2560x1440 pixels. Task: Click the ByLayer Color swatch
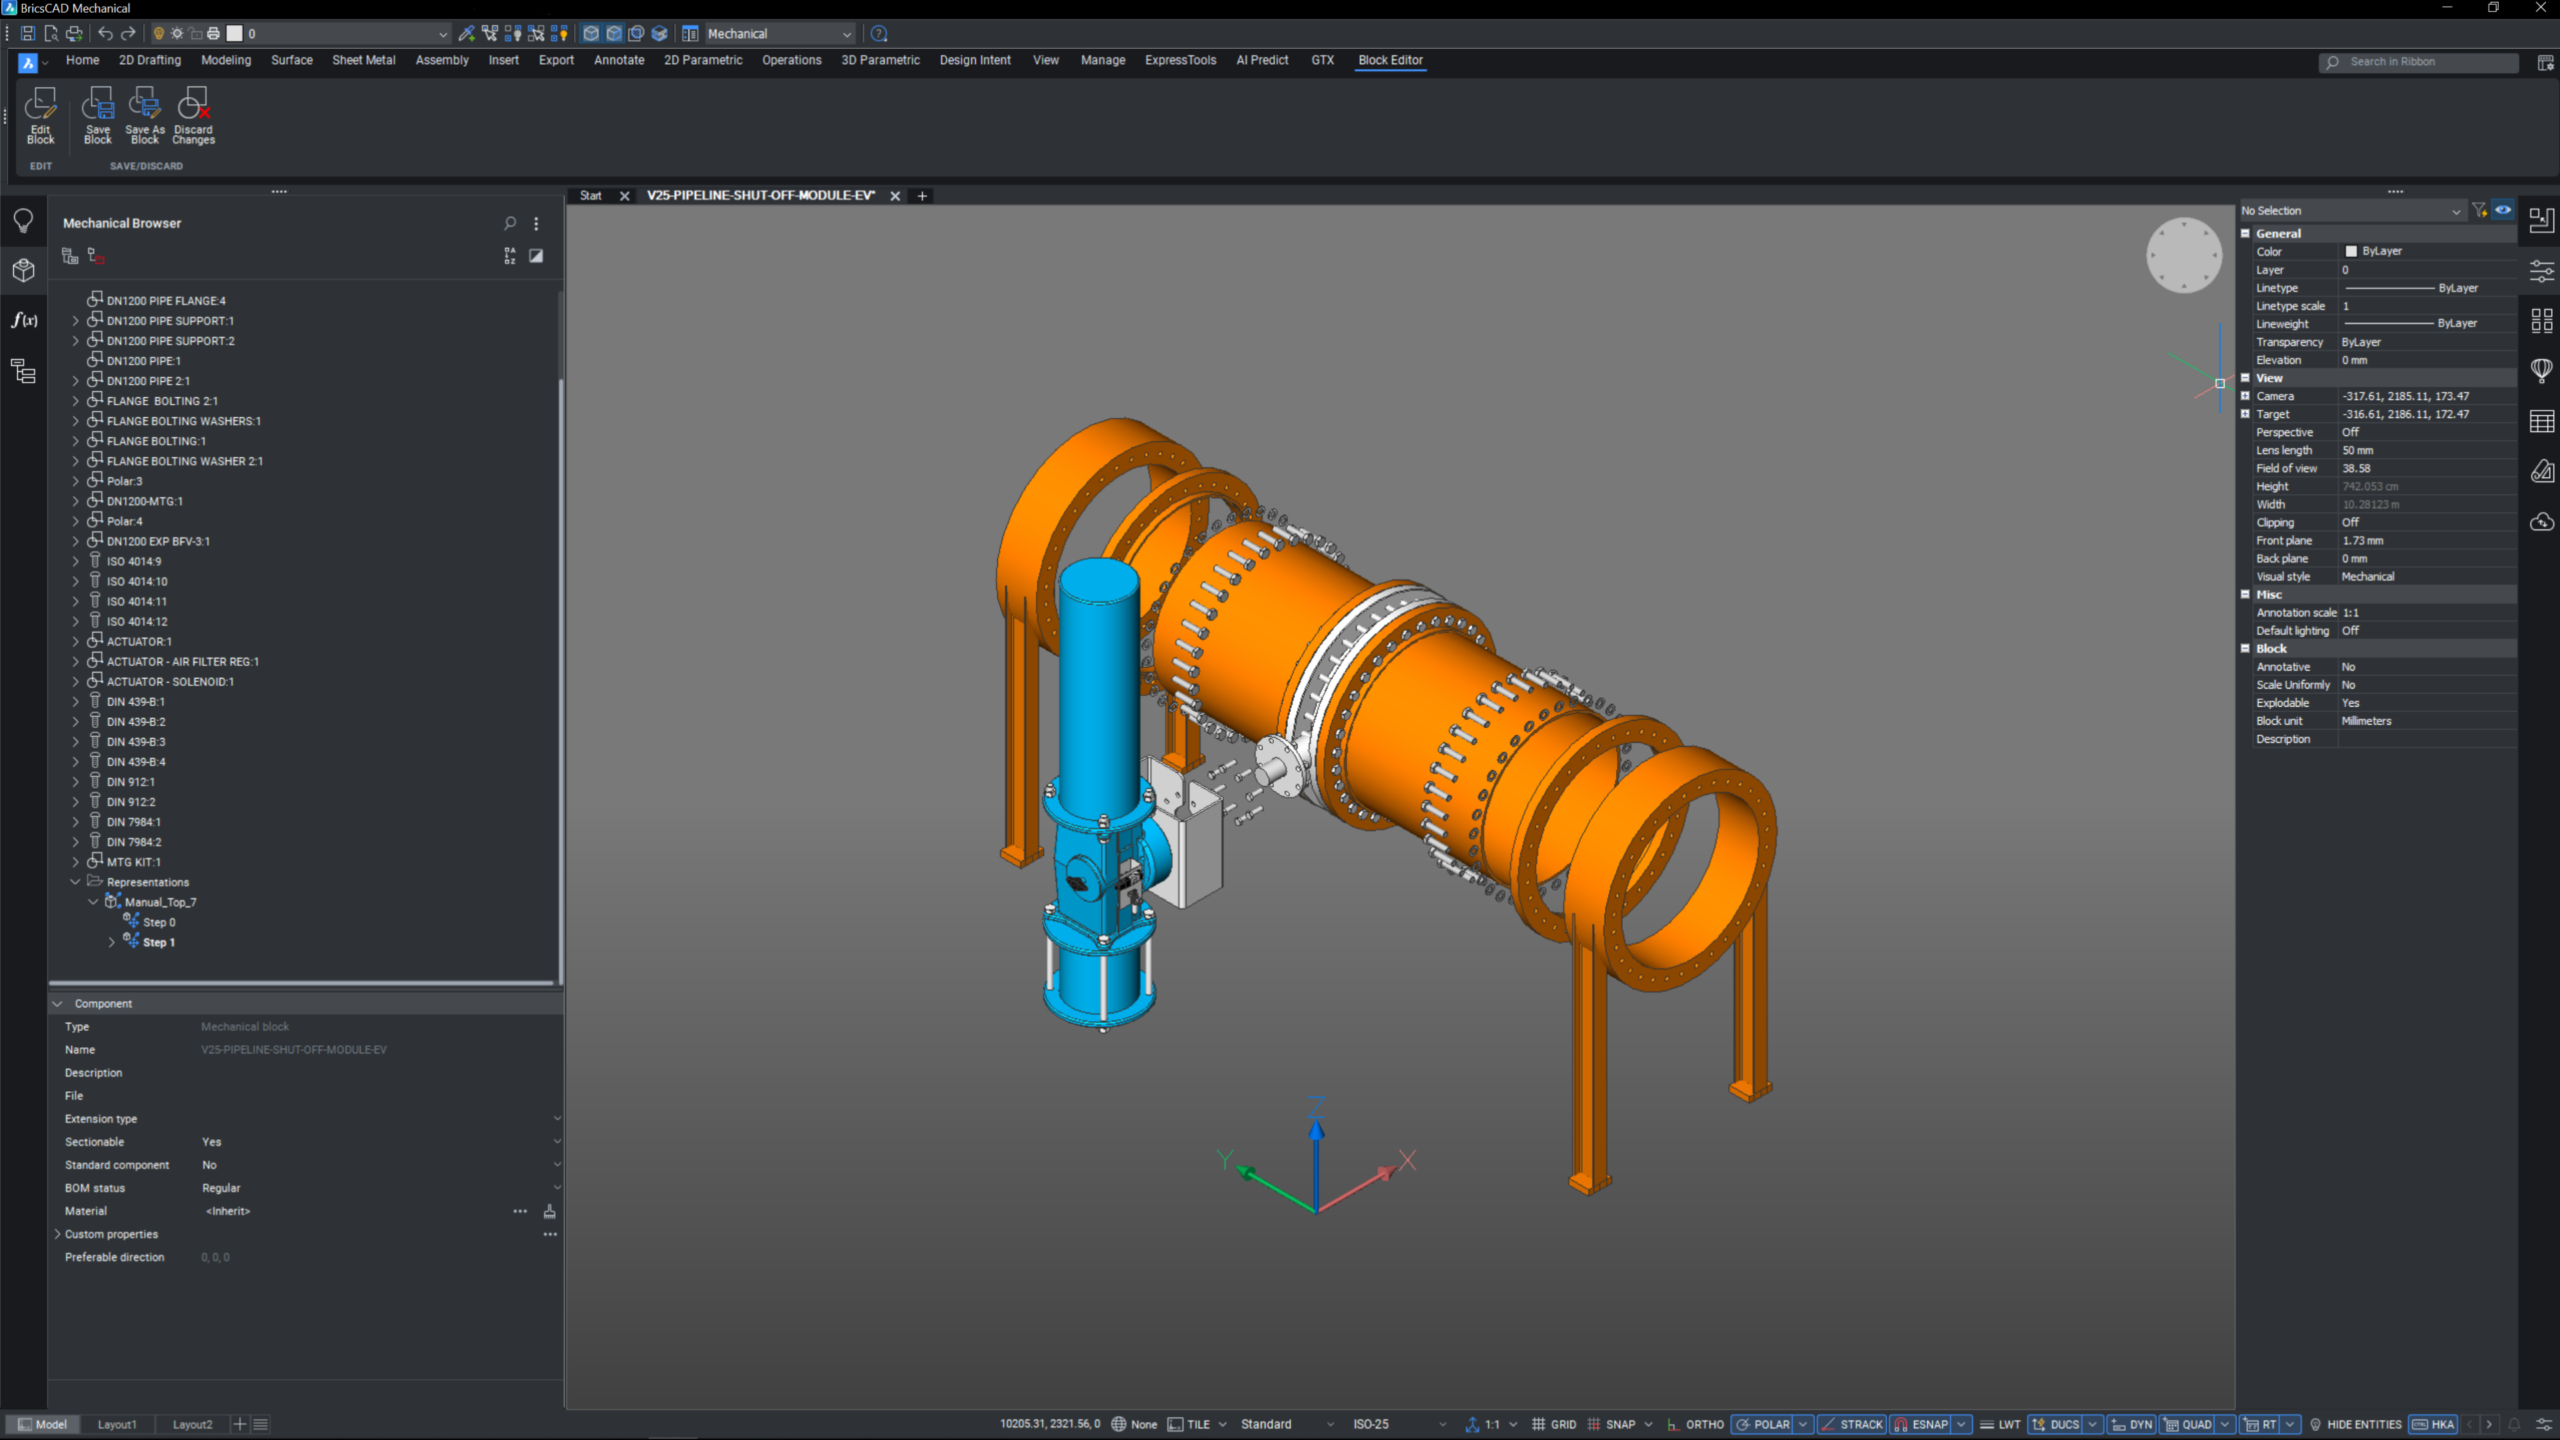[2352, 251]
